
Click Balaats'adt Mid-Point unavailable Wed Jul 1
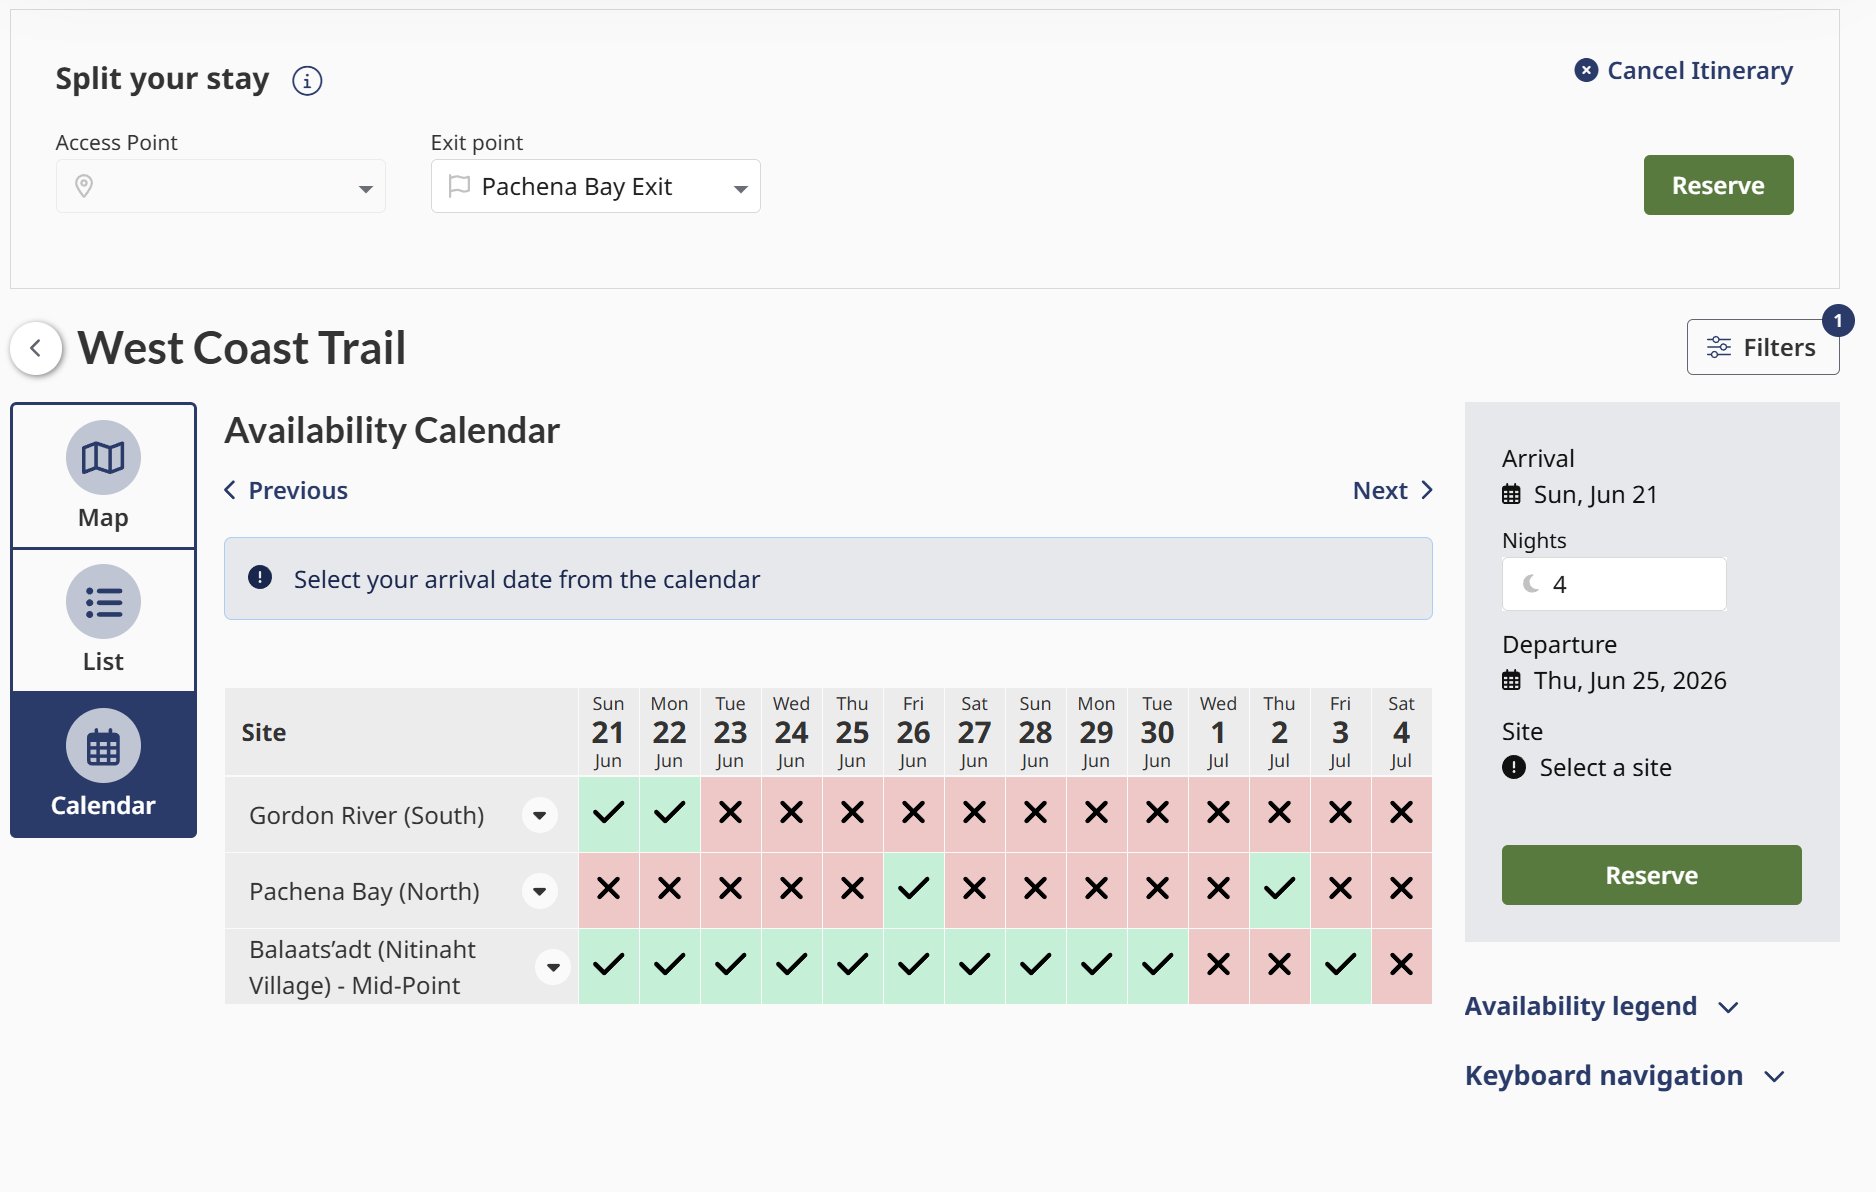tap(1218, 966)
